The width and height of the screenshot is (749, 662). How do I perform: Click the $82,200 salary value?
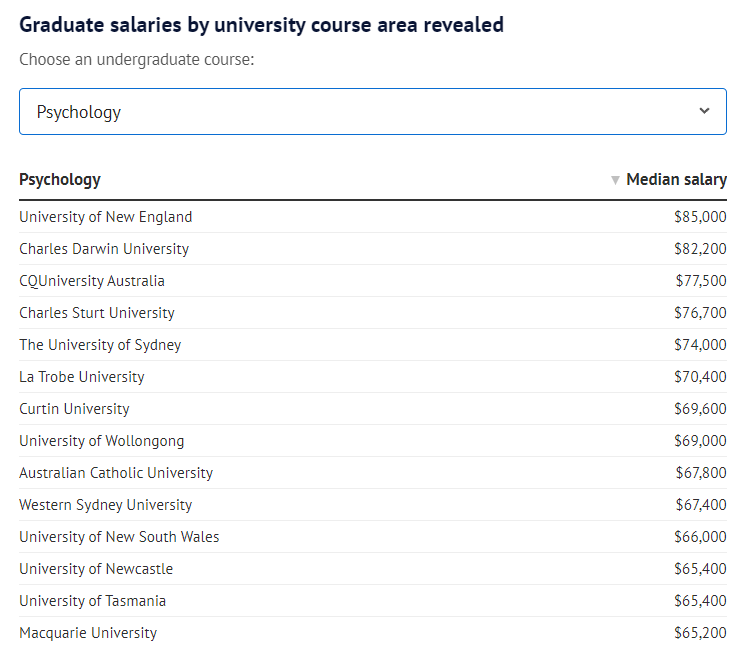[700, 249]
